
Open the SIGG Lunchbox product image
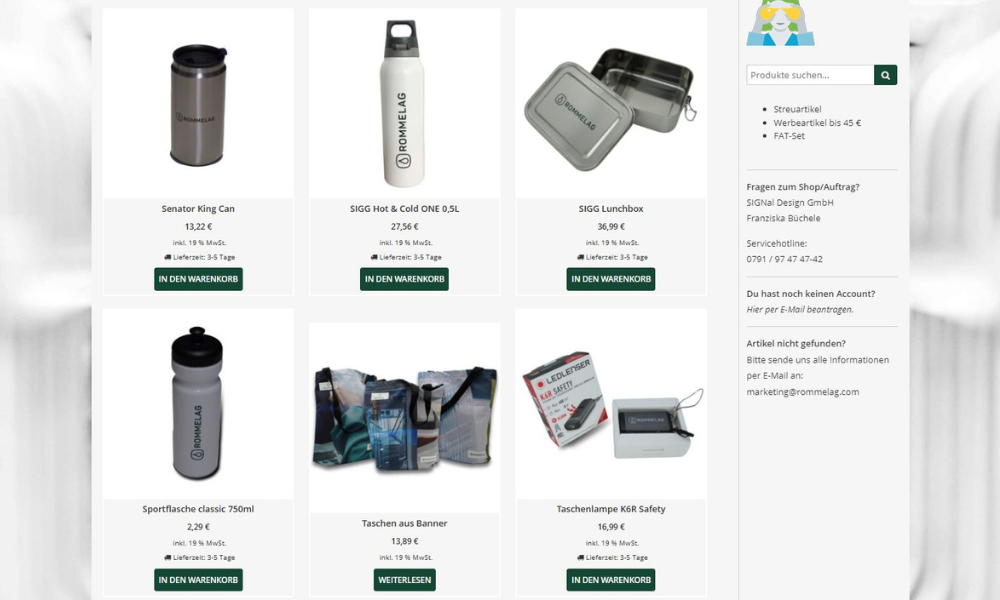pos(611,103)
